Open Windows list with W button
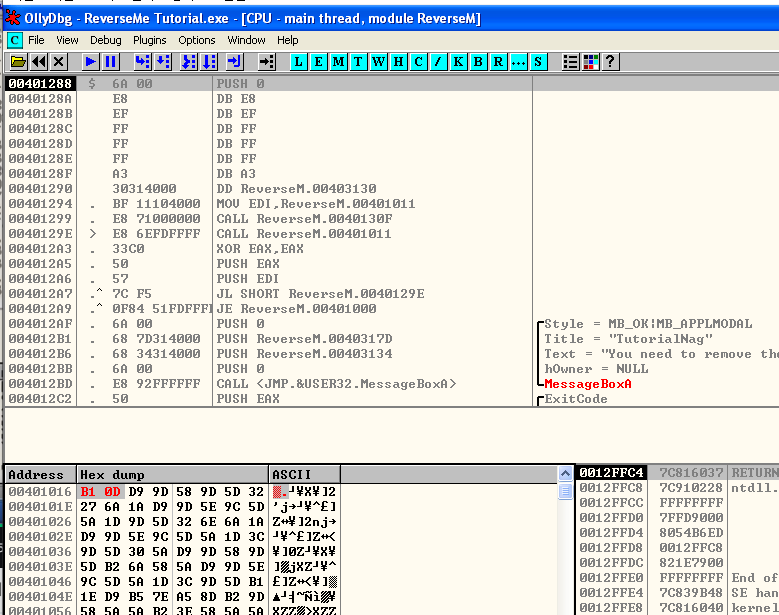Screen dimensions: 779x615 378,62
